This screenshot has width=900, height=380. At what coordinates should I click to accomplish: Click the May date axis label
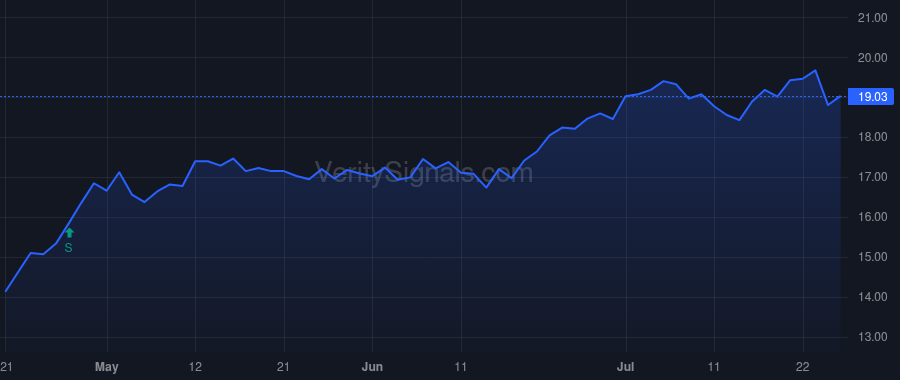107,367
